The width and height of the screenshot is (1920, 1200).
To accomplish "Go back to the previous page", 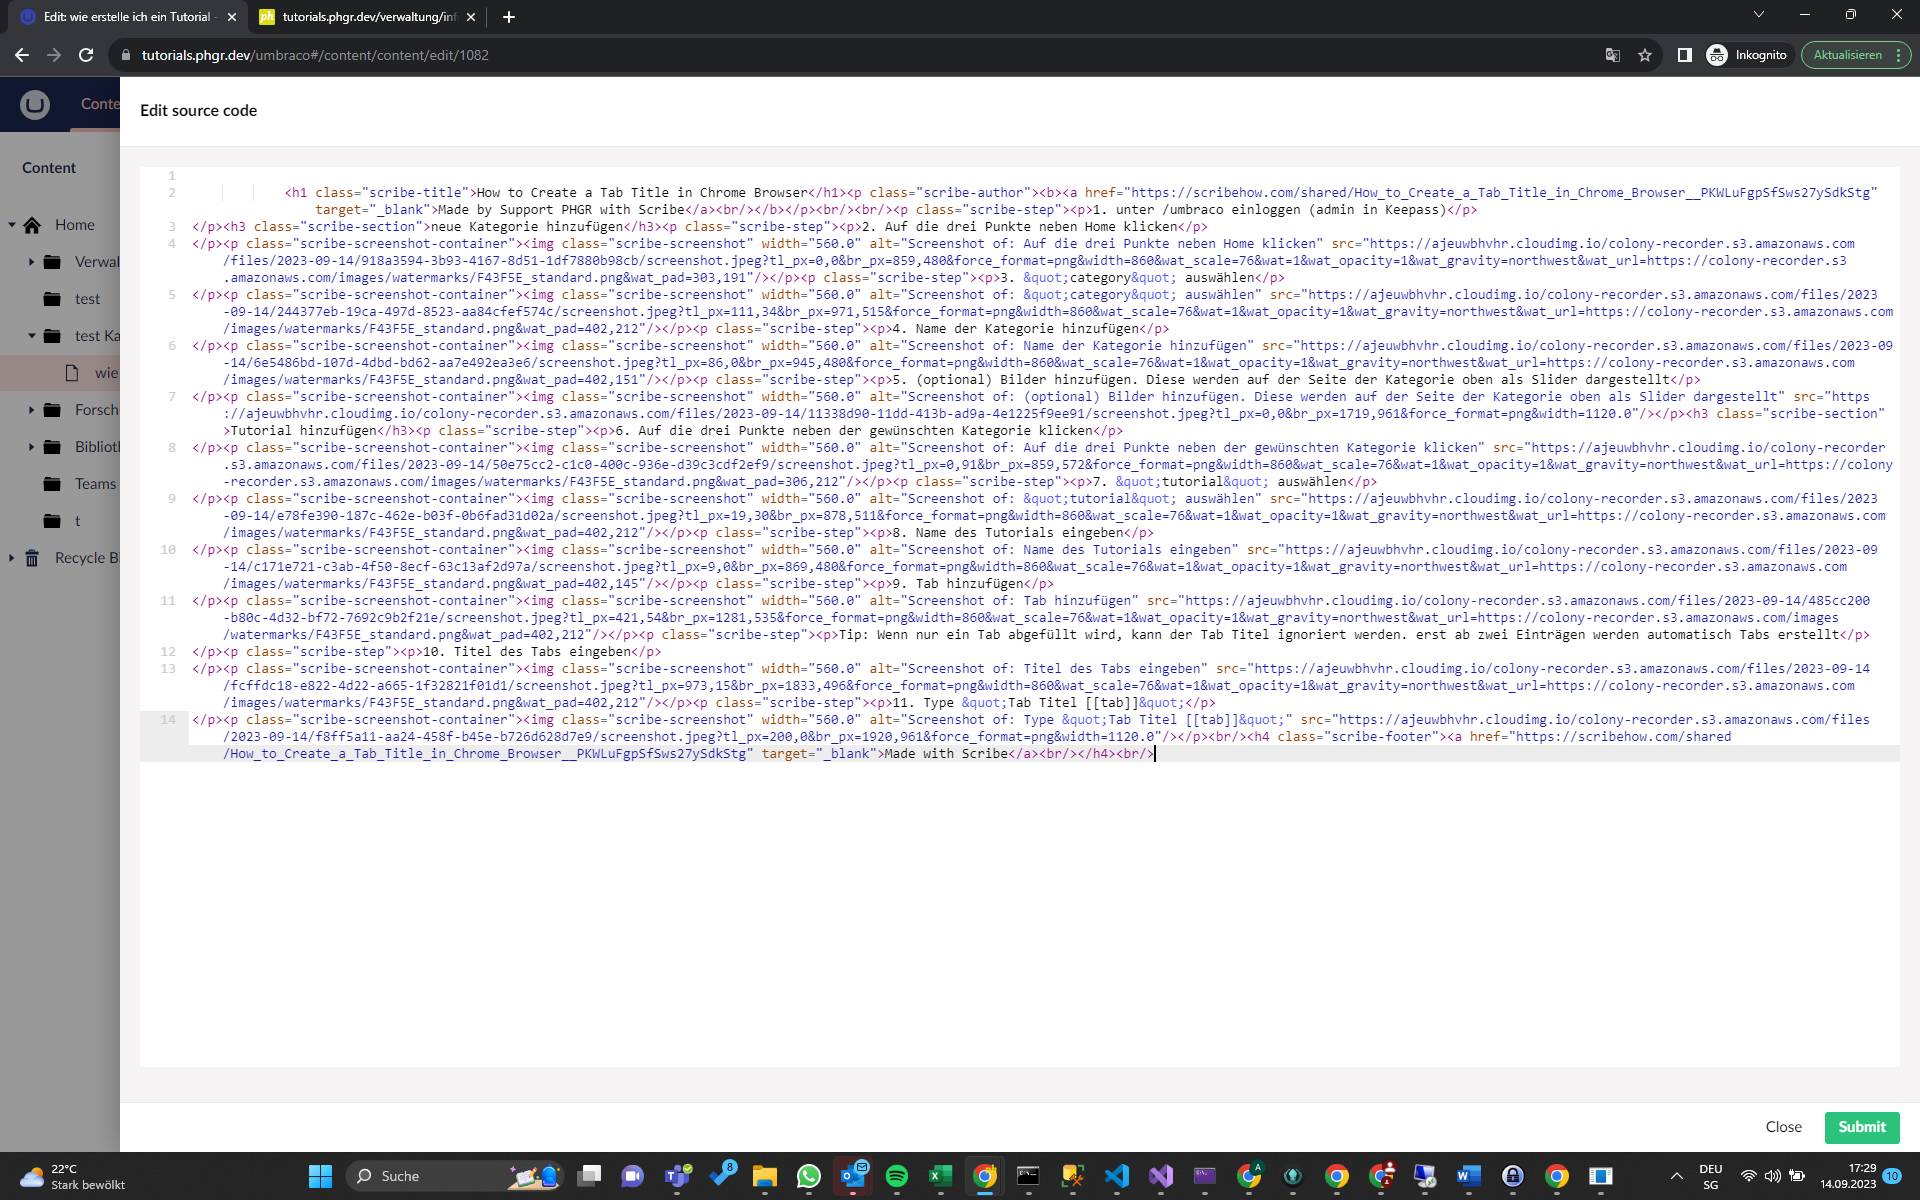I will tap(22, 55).
